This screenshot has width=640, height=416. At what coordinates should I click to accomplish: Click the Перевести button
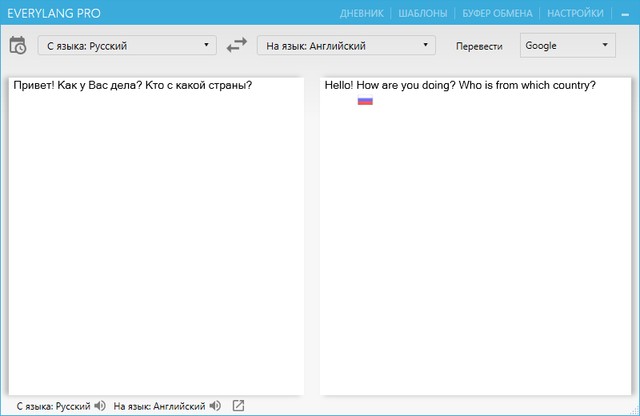[478, 46]
